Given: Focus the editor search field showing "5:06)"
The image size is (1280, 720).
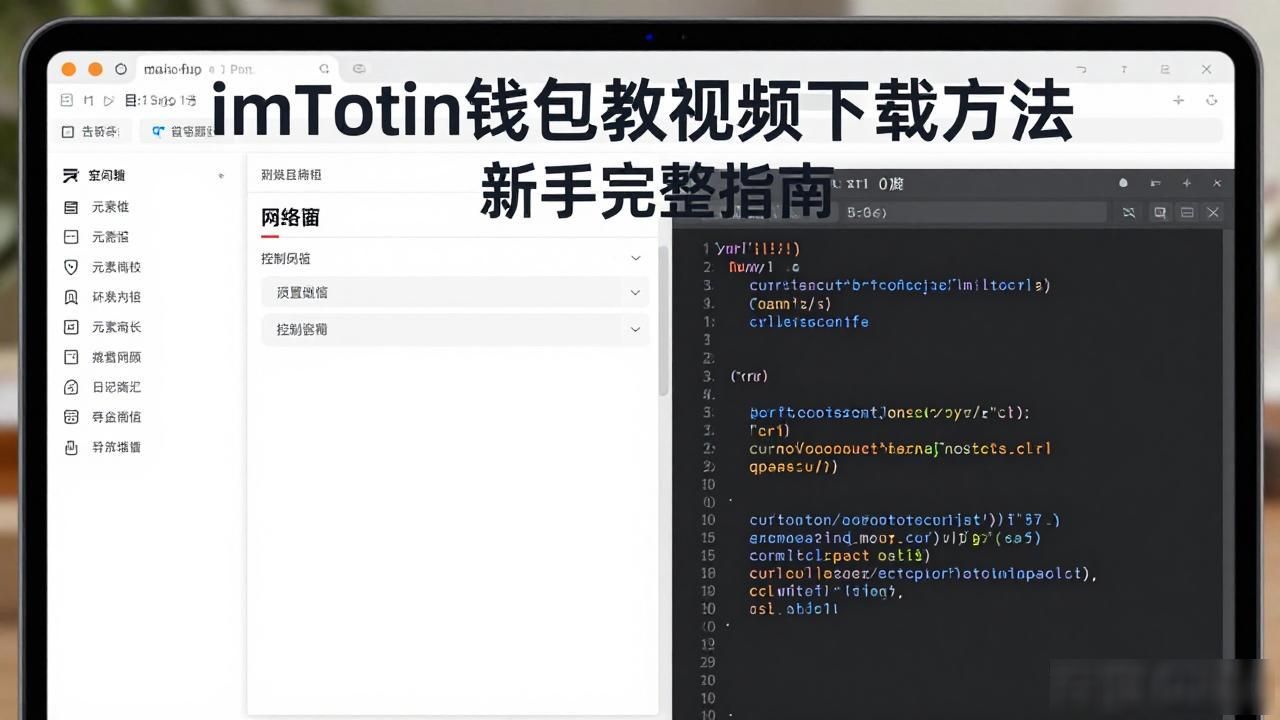Looking at the screenshot, I should point(975,212).
